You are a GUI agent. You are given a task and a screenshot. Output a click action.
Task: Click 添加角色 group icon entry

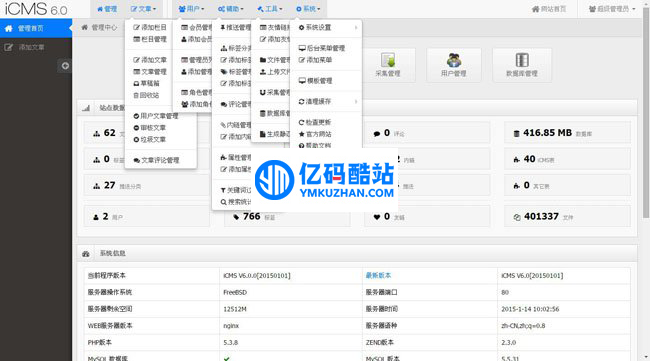pos(196,104)
